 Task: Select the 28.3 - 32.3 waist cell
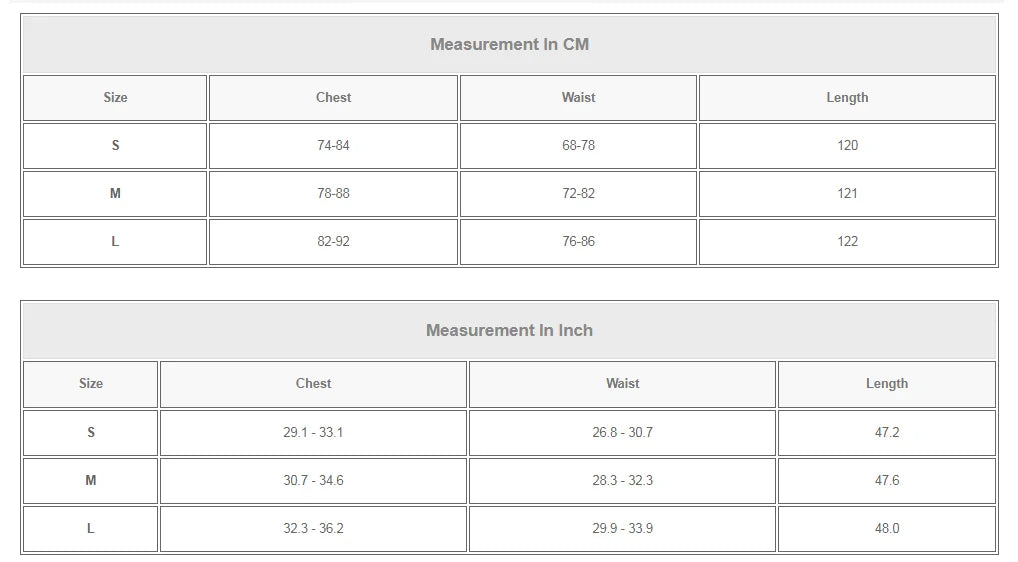(x=622, y=480)
